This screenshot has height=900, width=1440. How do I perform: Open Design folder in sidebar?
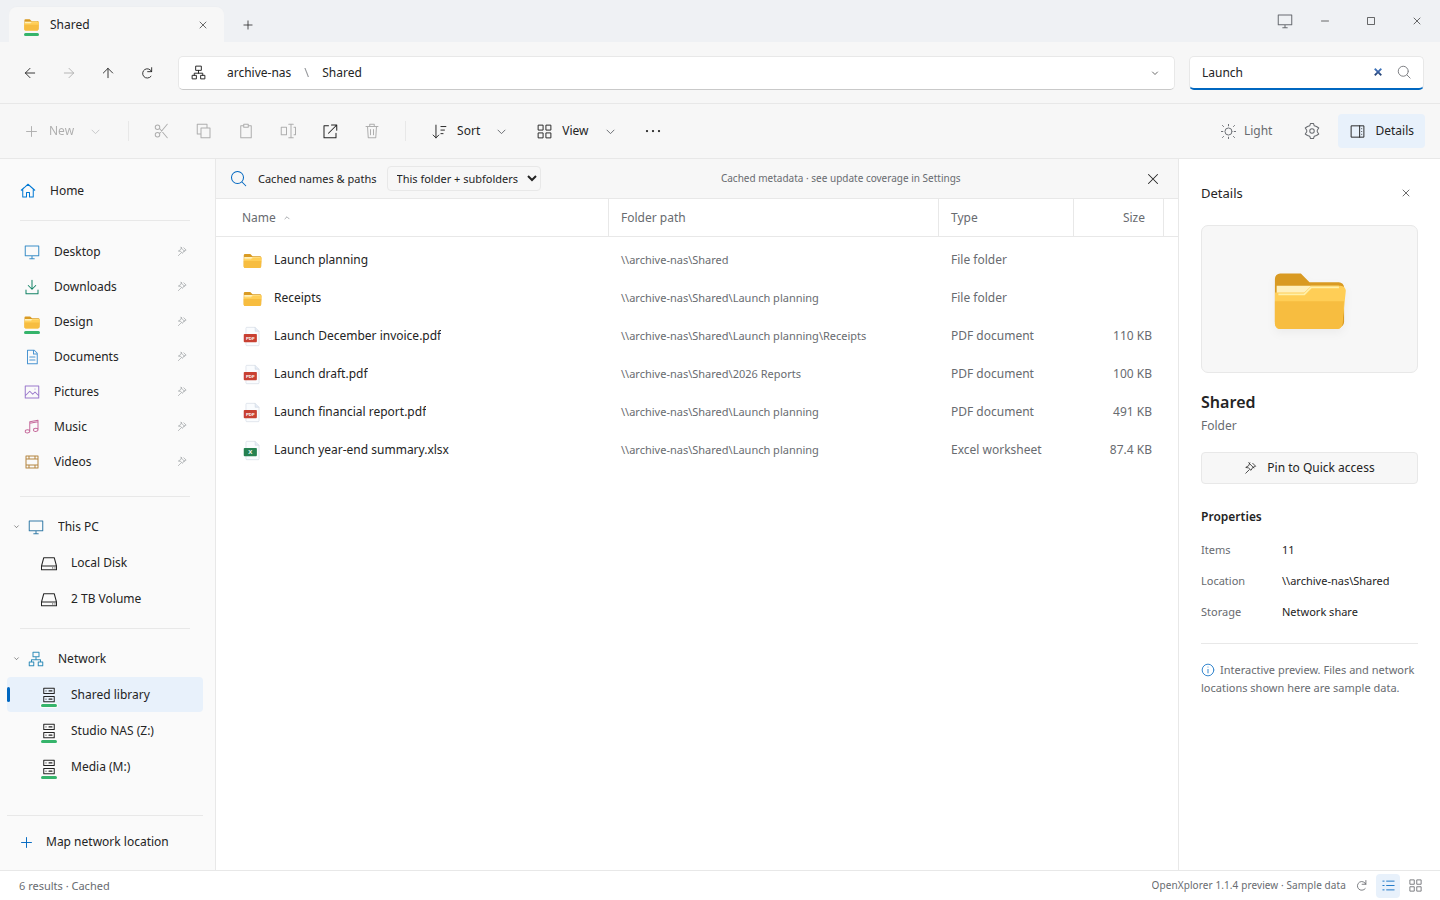click(x=105, y=321)
